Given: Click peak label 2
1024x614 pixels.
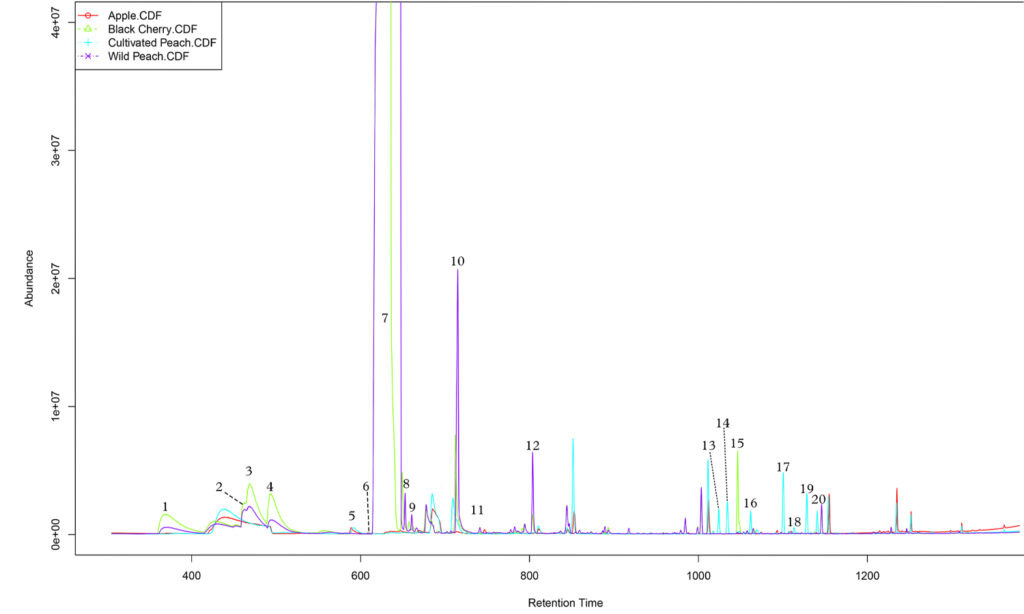Looking at the screenshot, I should 219,487.
